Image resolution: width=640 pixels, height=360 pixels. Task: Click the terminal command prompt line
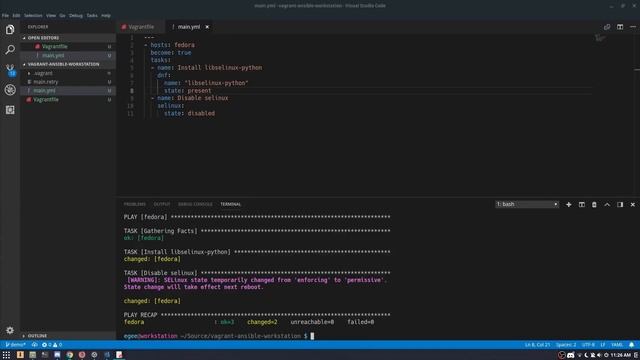(x=219, y=336)
